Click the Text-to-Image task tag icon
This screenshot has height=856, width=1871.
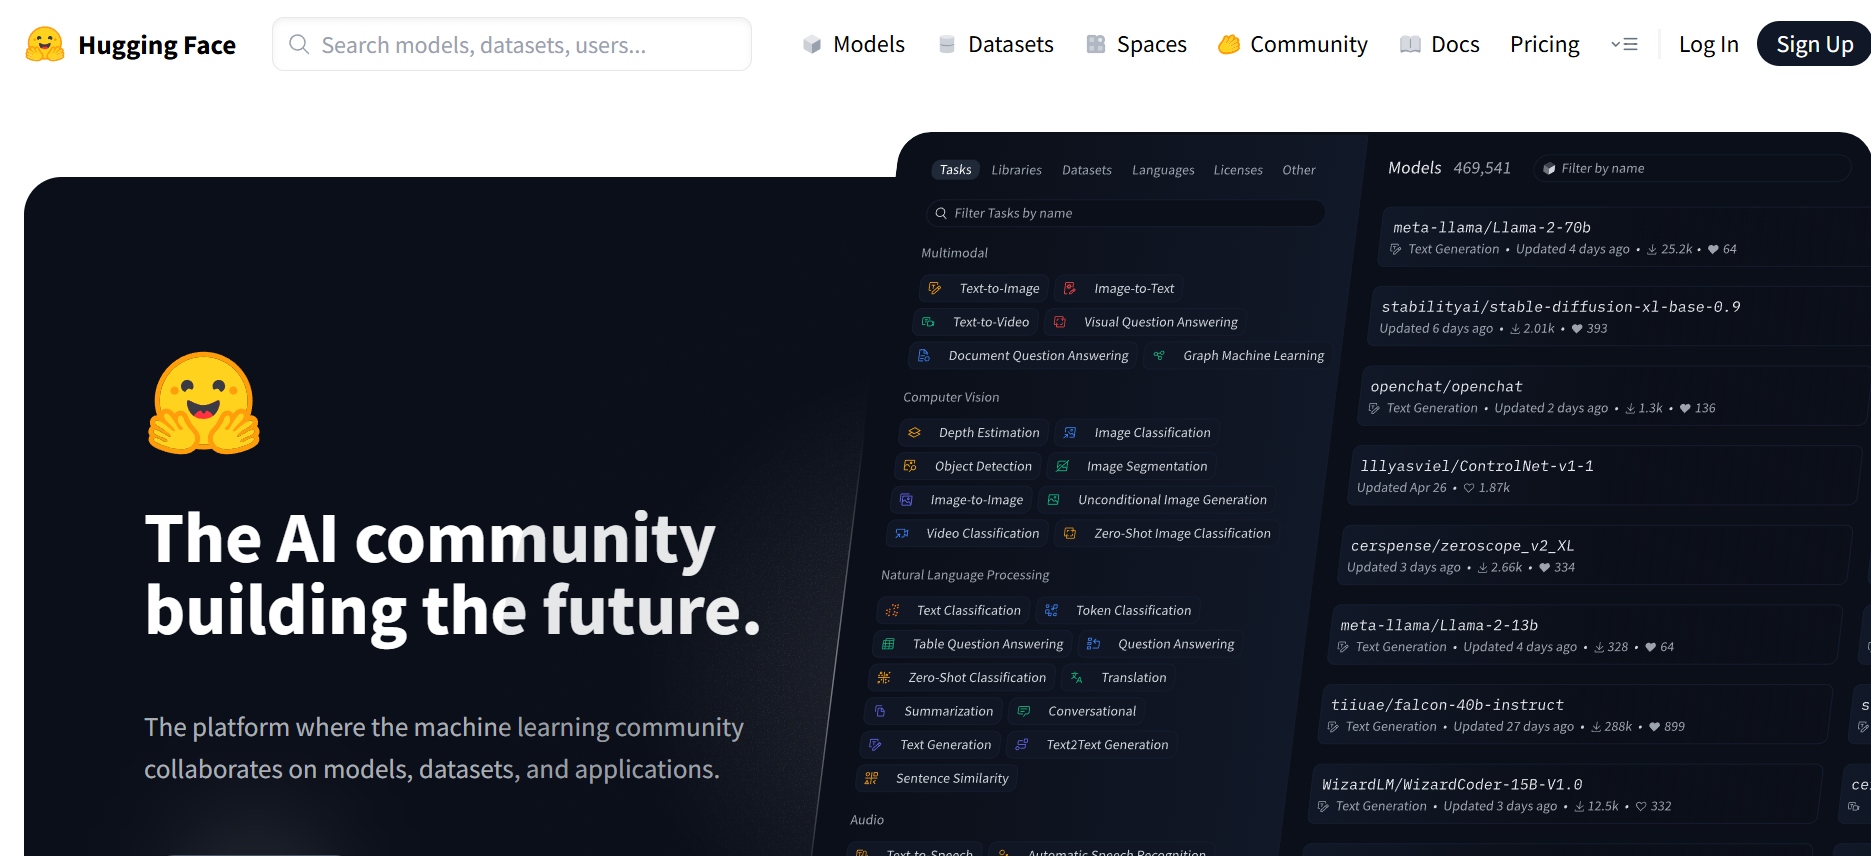[935, 288]
